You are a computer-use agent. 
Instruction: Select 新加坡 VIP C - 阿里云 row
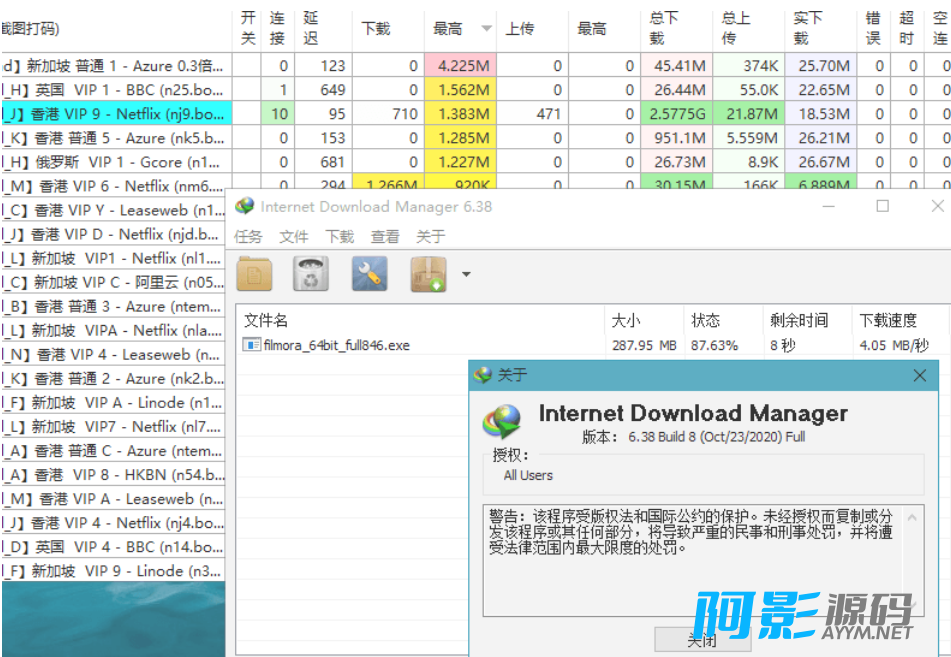click(113, 282)
